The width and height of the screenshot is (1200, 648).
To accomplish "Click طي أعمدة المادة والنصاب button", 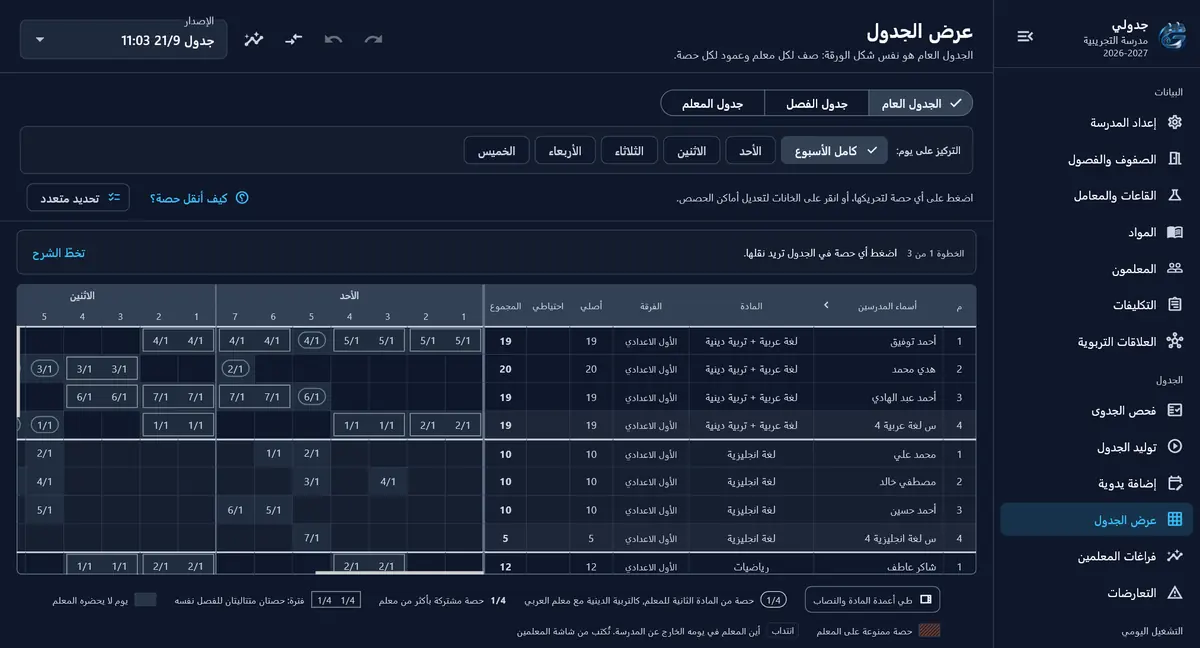I will (x=872, y=600).
